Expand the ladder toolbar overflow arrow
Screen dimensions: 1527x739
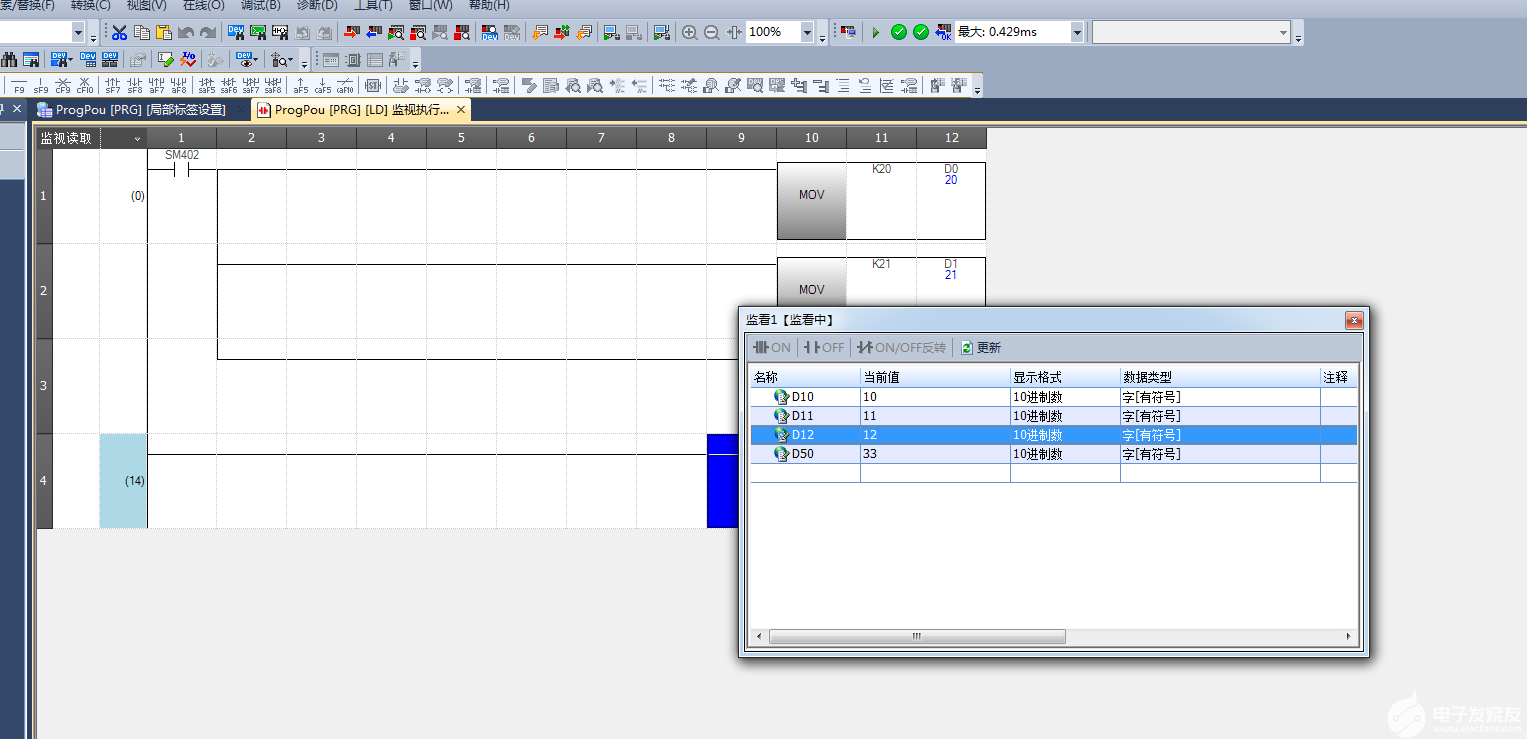click(978, 88)
